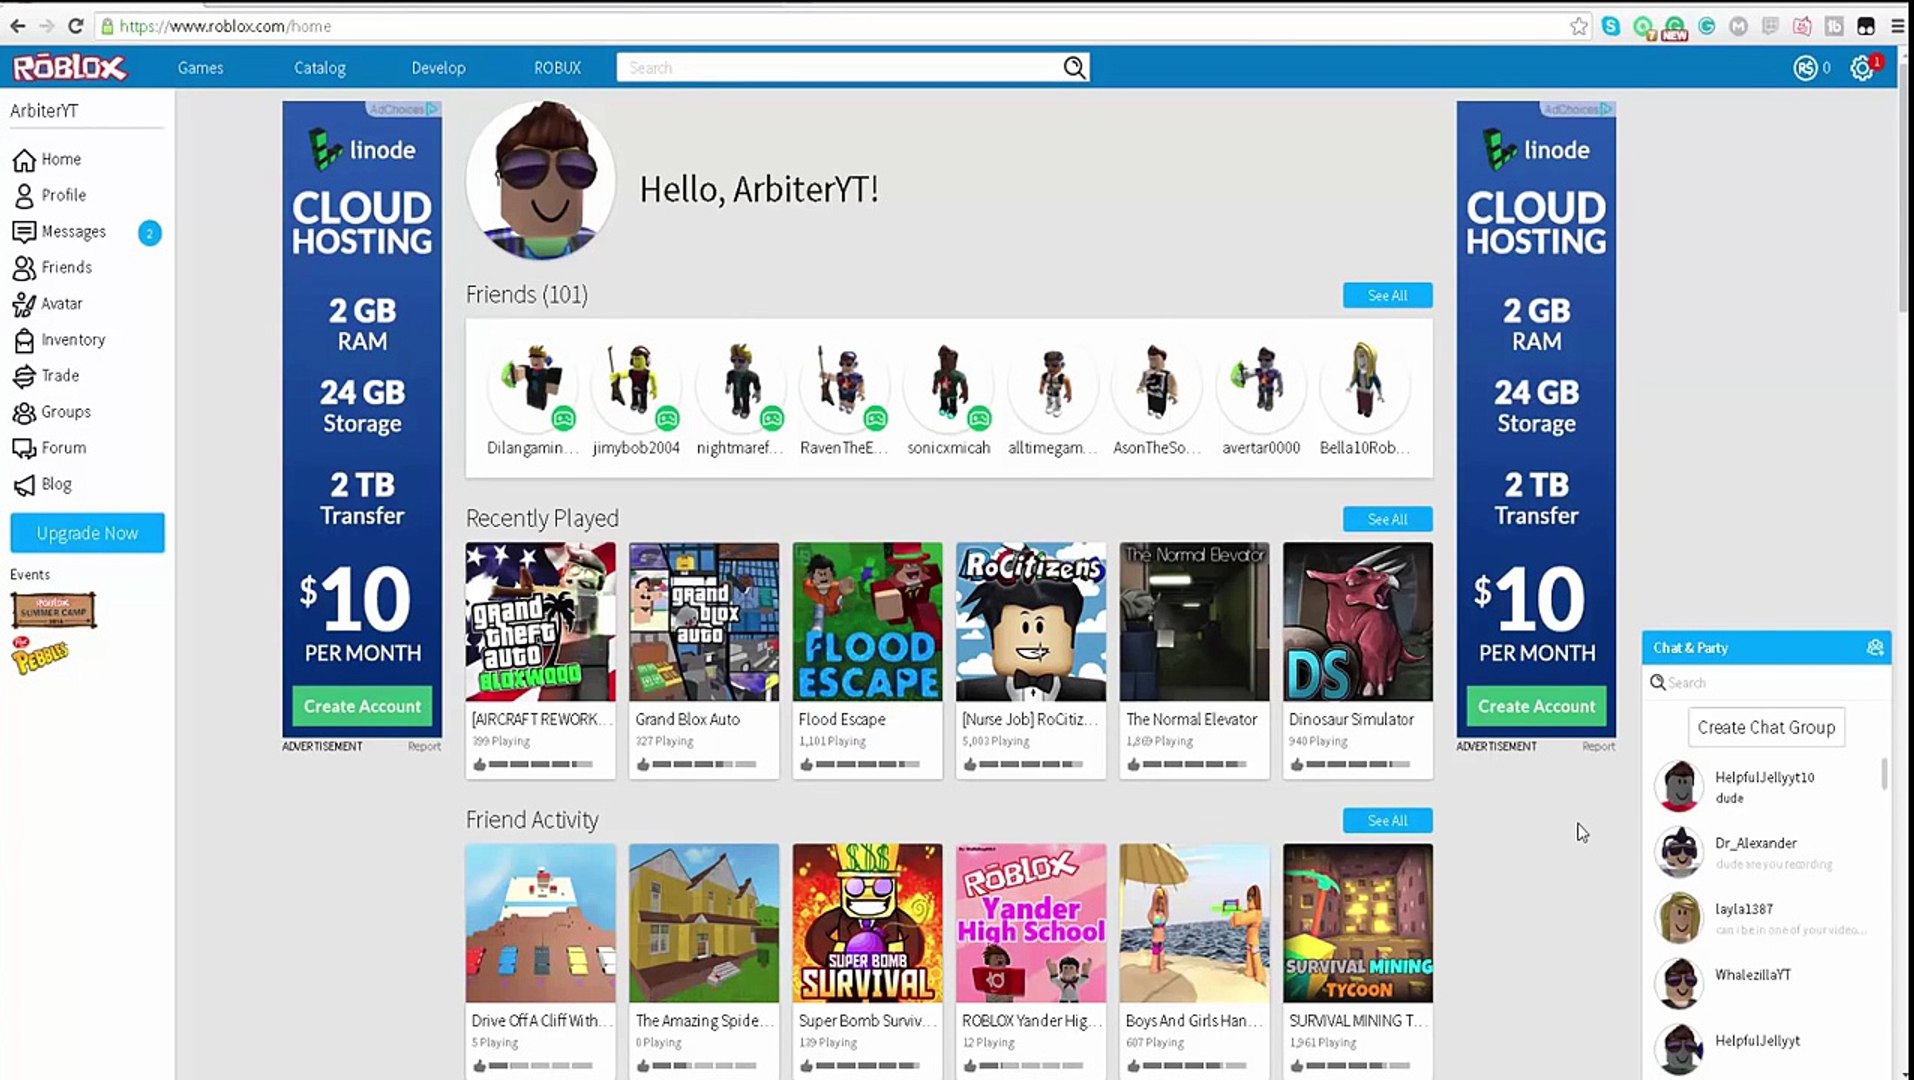
Task: Click the Trade icon in the sidebar
Action: [24, 376]
